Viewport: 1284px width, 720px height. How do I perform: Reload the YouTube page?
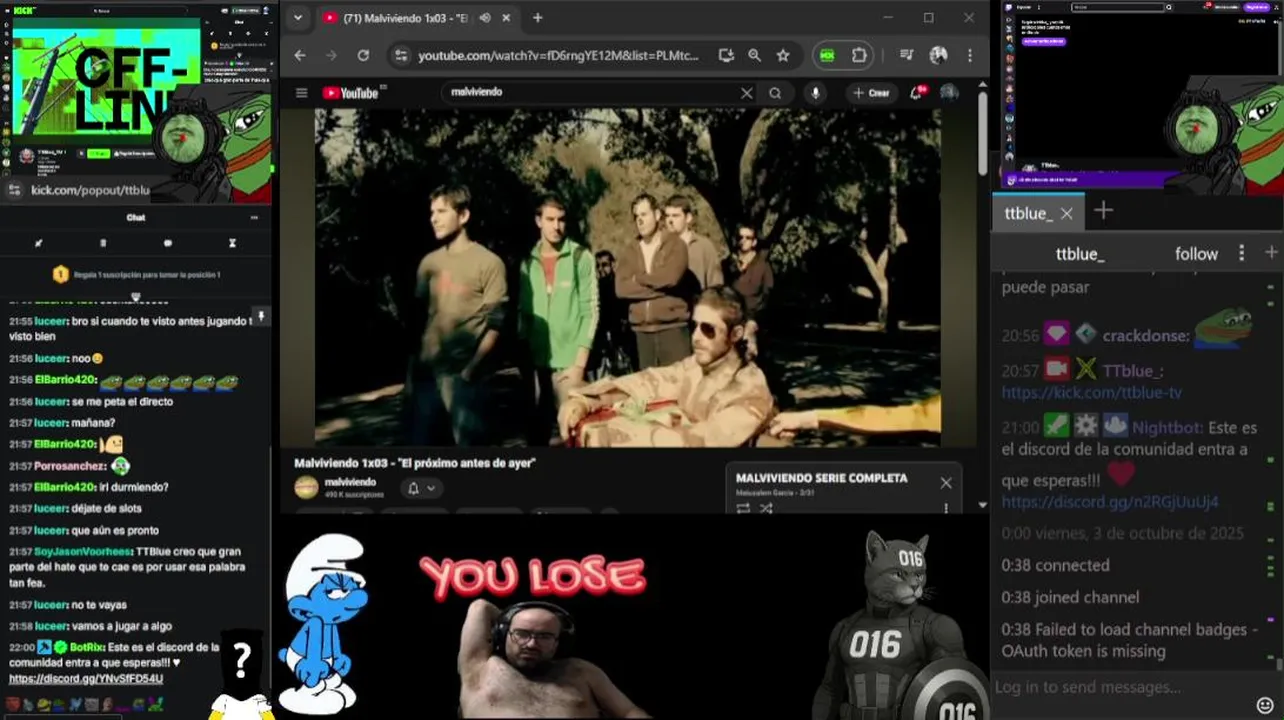363,56
